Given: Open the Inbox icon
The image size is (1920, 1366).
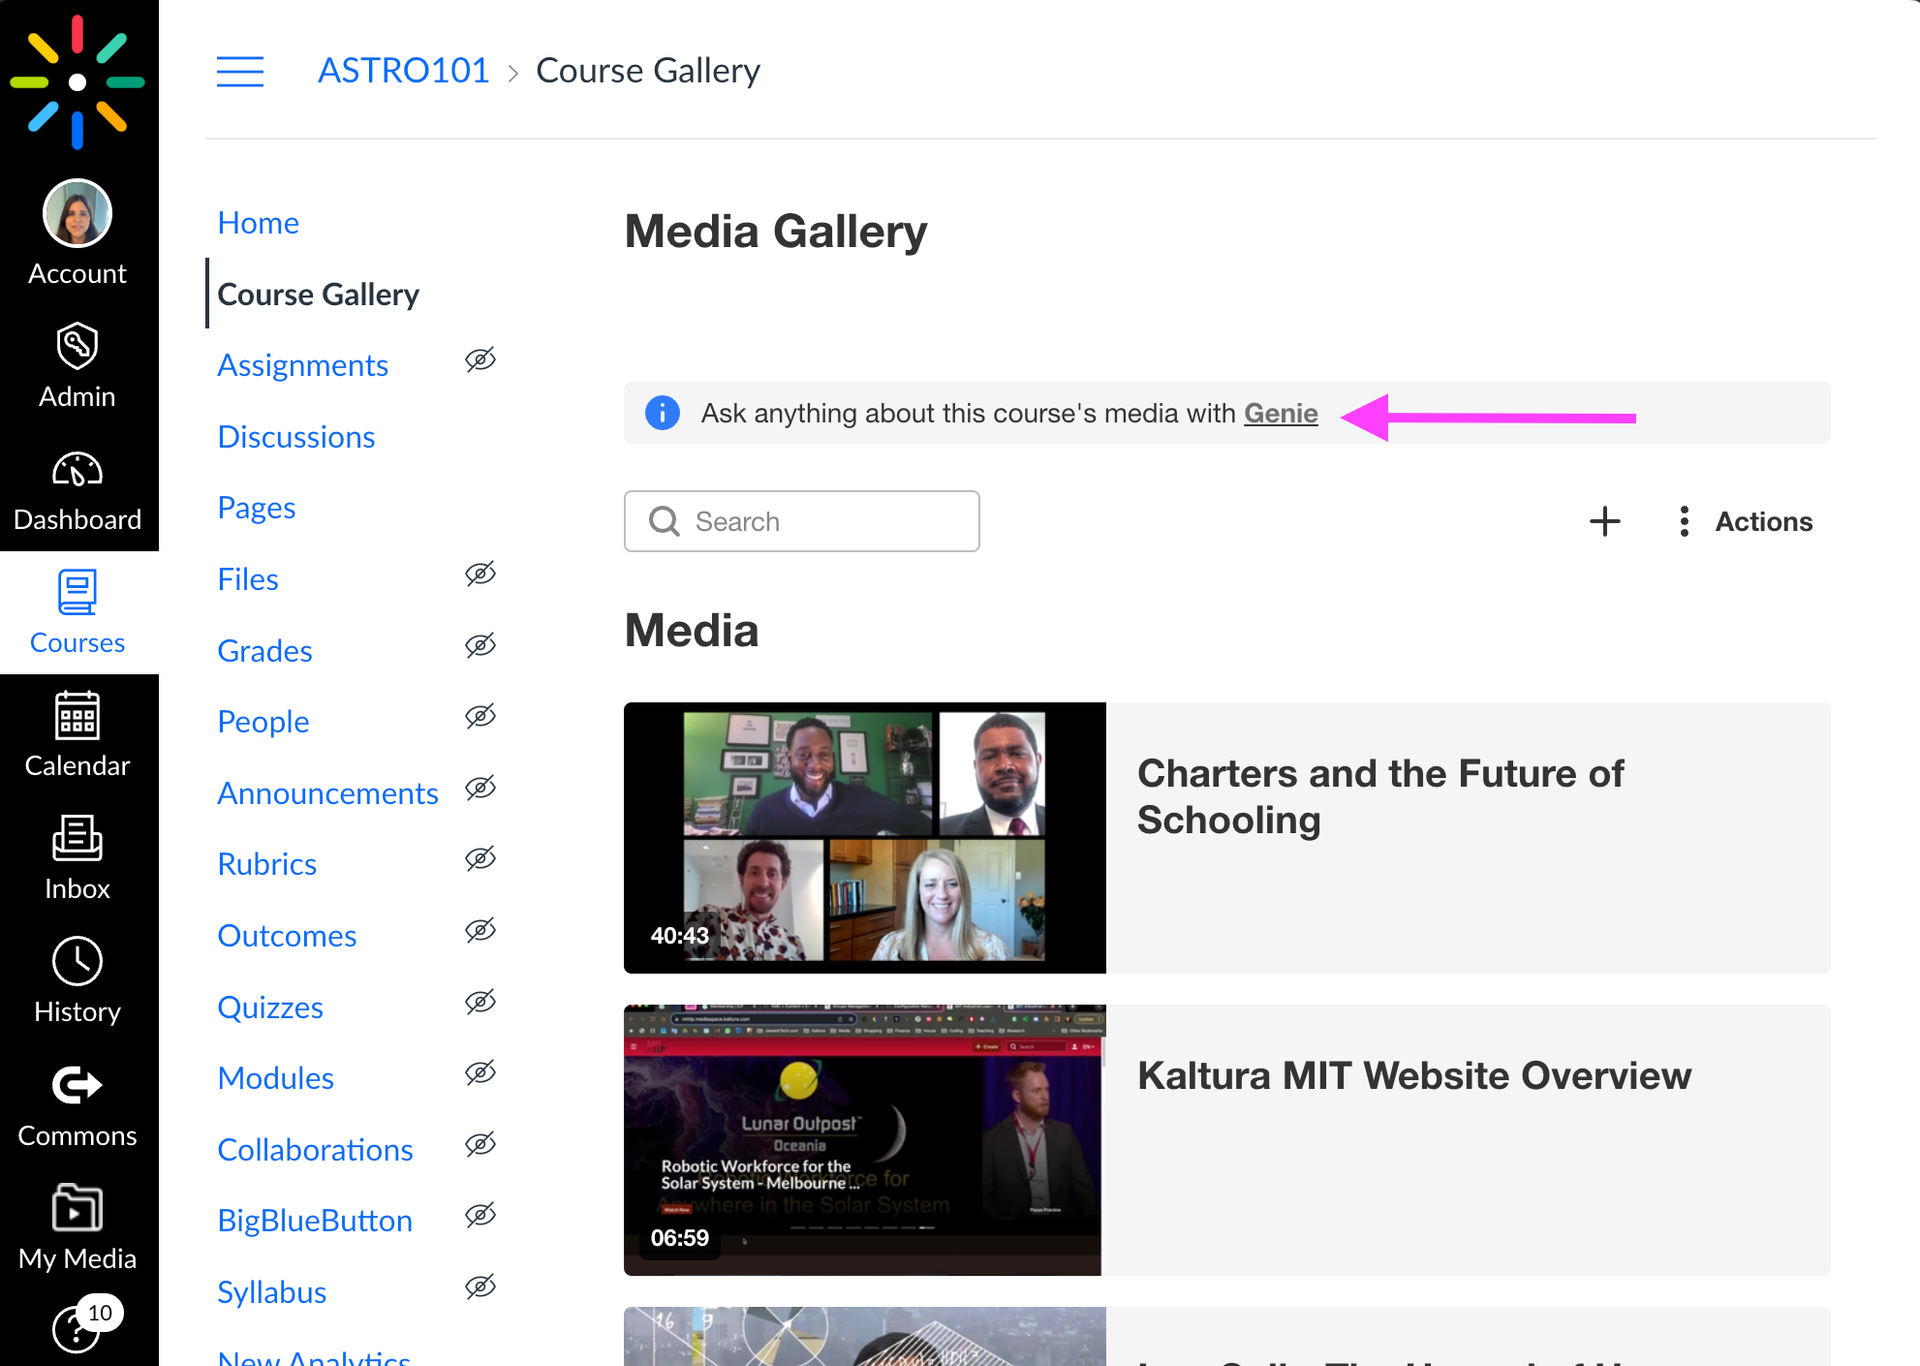Looking at the screenshot, I should tap(77, 839).
